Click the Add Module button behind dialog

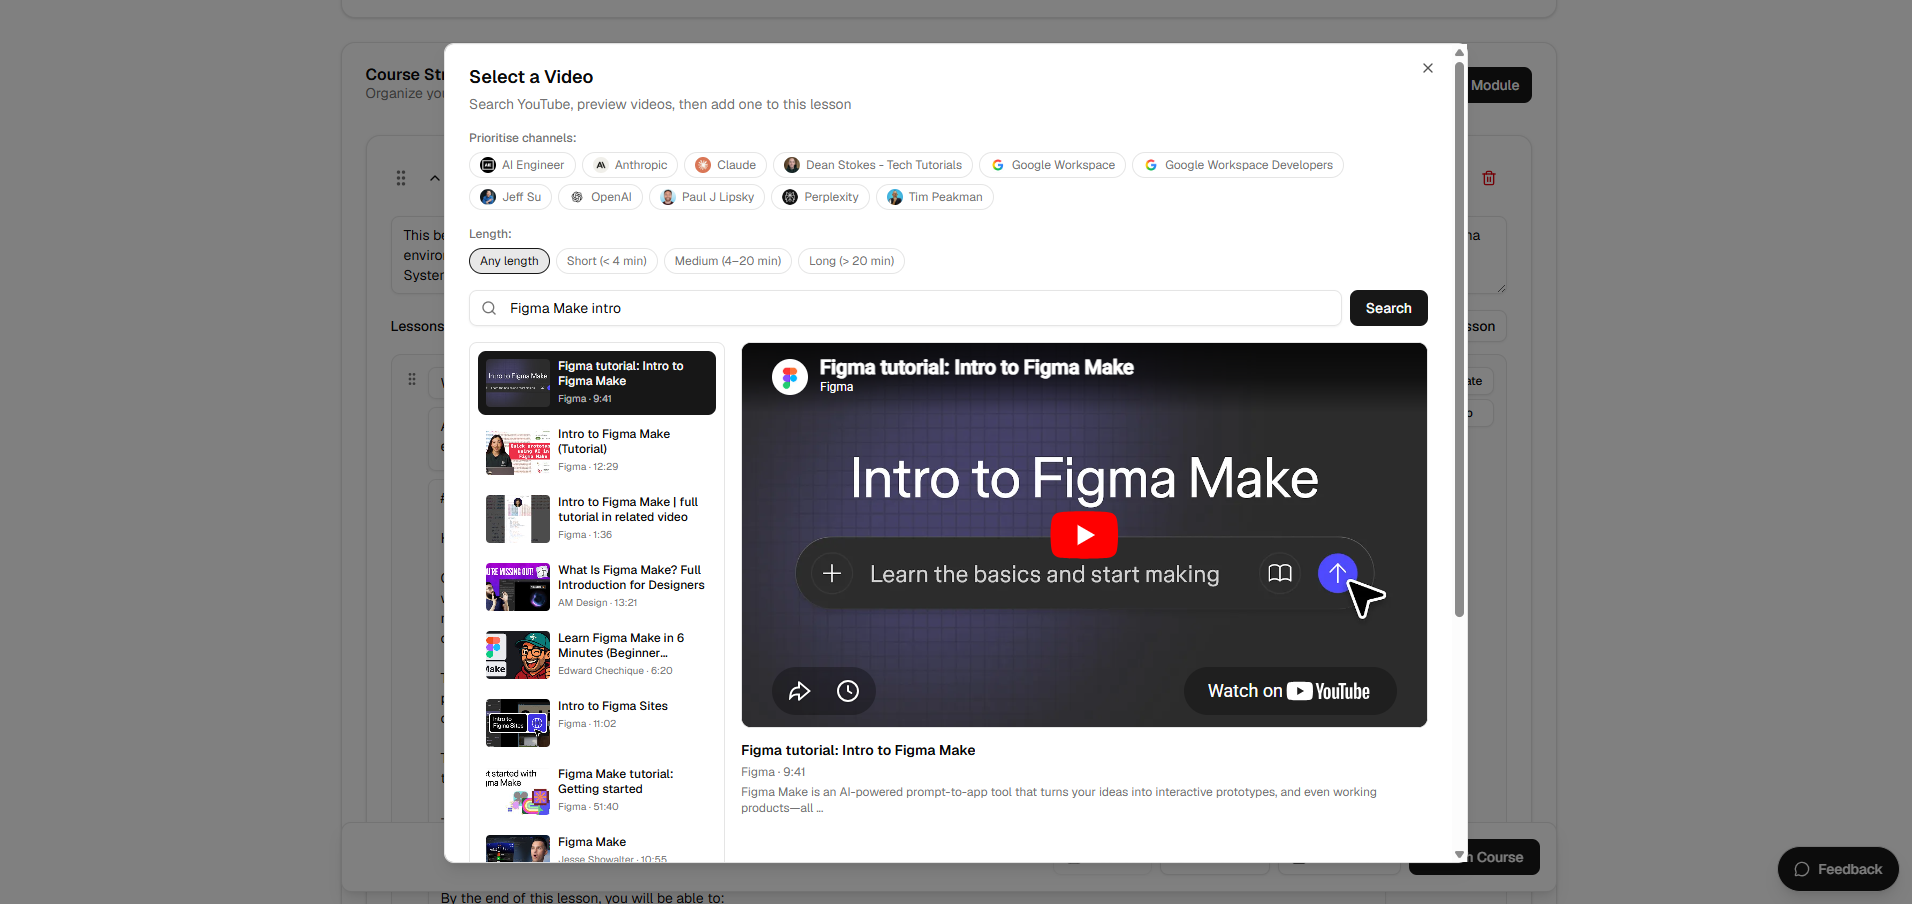[x=1499, y=85]
